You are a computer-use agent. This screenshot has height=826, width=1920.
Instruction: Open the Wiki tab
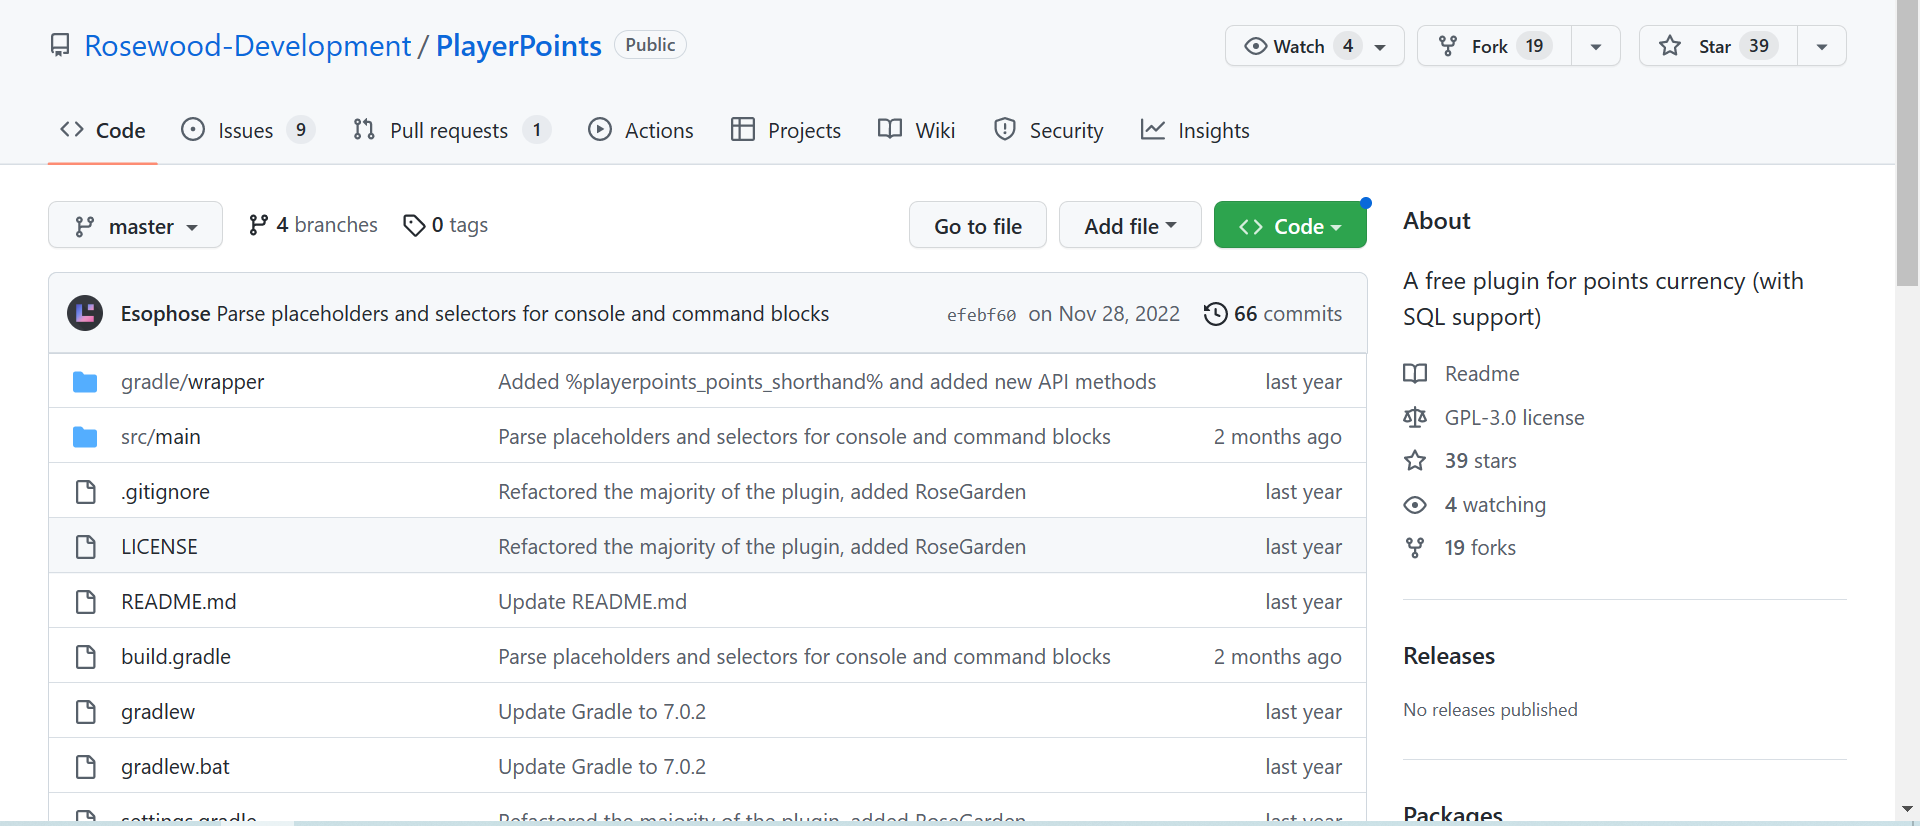click(x=916, y=130)
